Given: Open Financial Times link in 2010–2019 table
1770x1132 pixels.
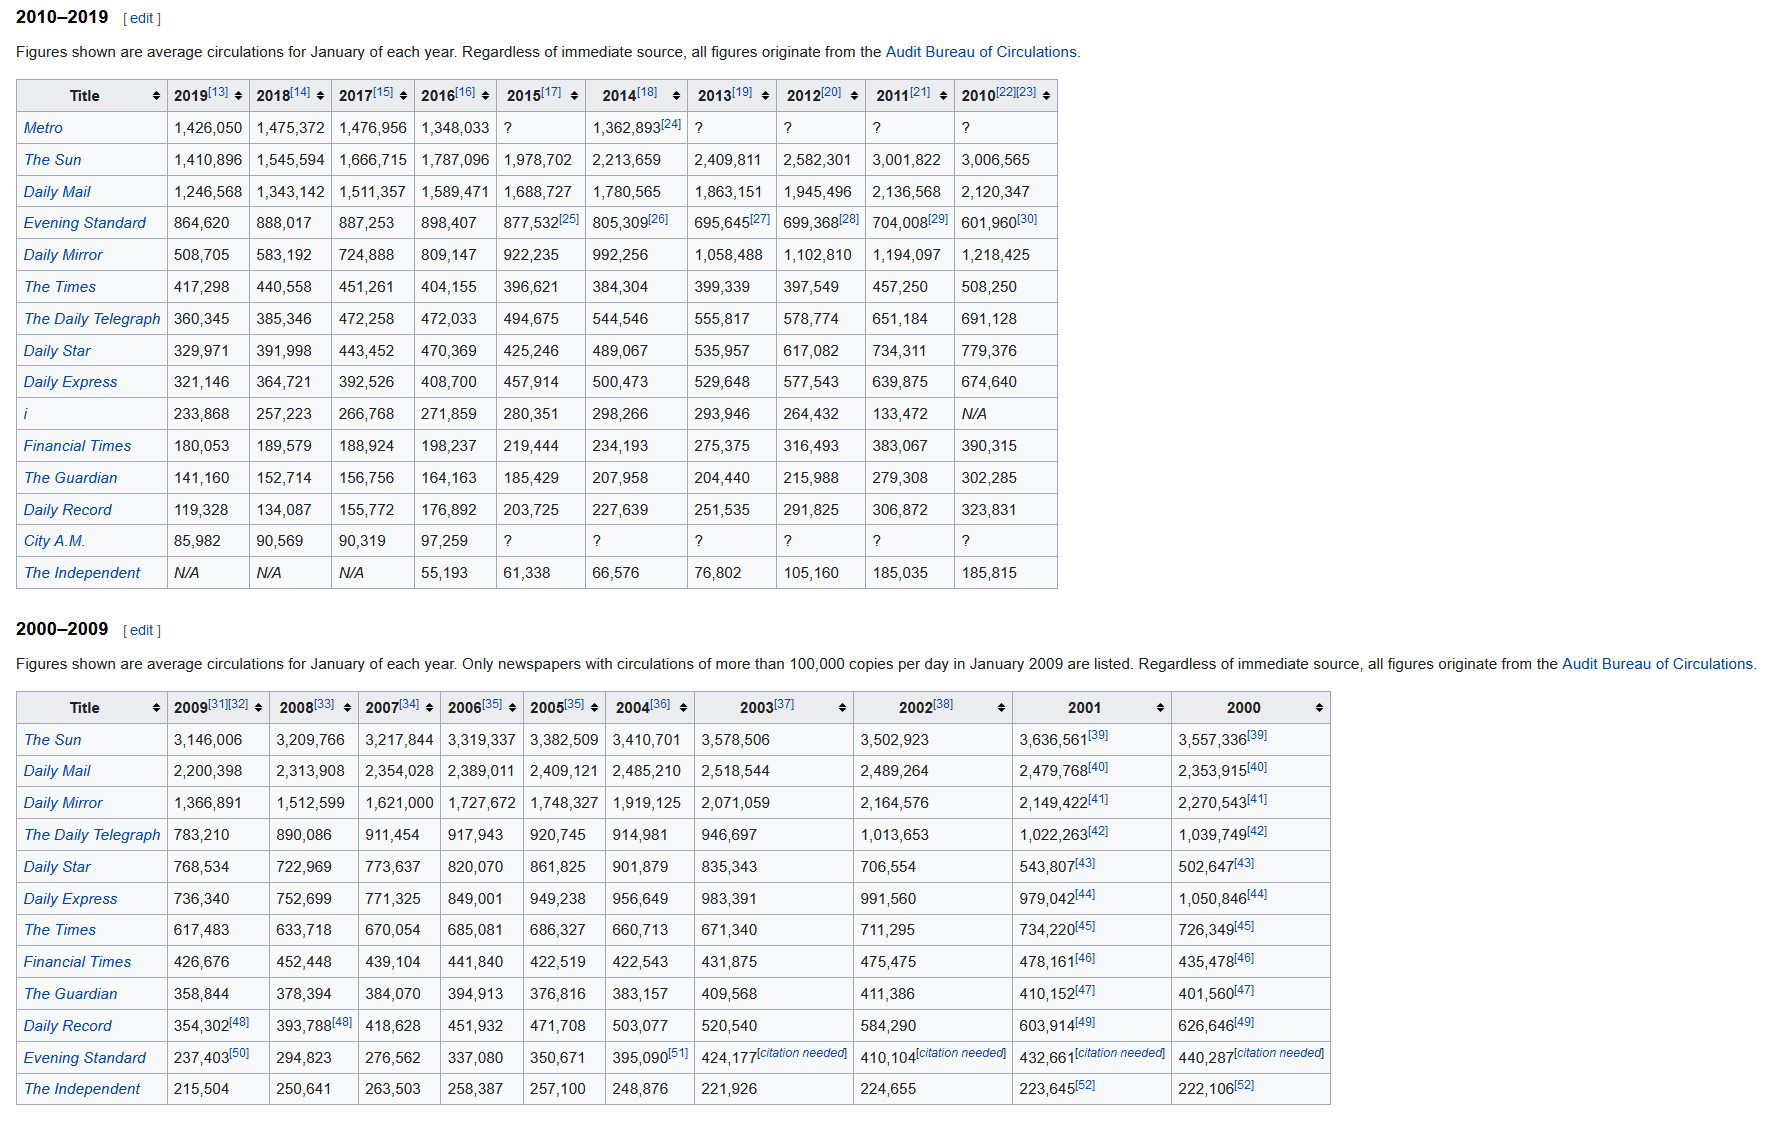Looking at the screenshot, I should 77,446.
